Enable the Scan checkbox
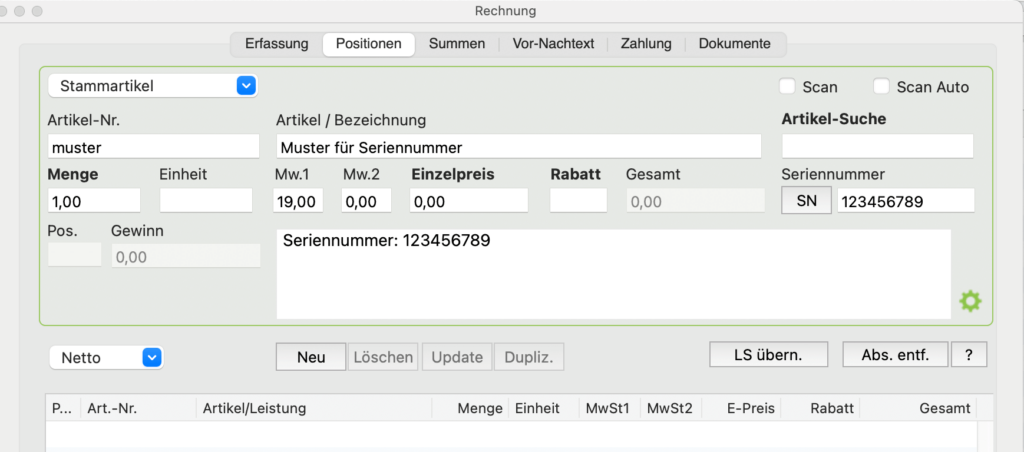This screenshot has height=452, width=1024. 788,86
